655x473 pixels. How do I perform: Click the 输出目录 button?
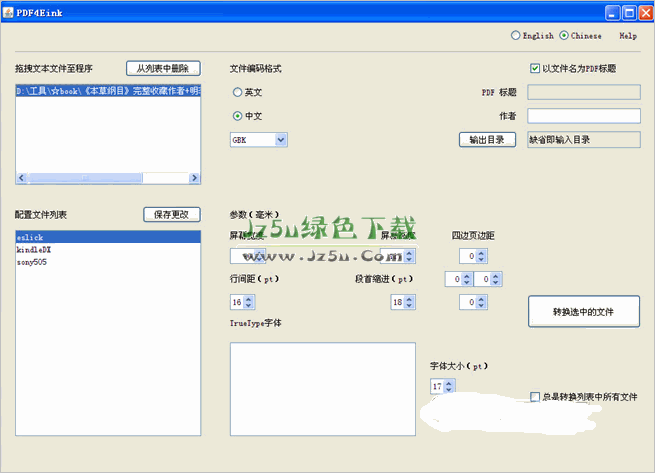pyautogui.click(x=487, y=140)
